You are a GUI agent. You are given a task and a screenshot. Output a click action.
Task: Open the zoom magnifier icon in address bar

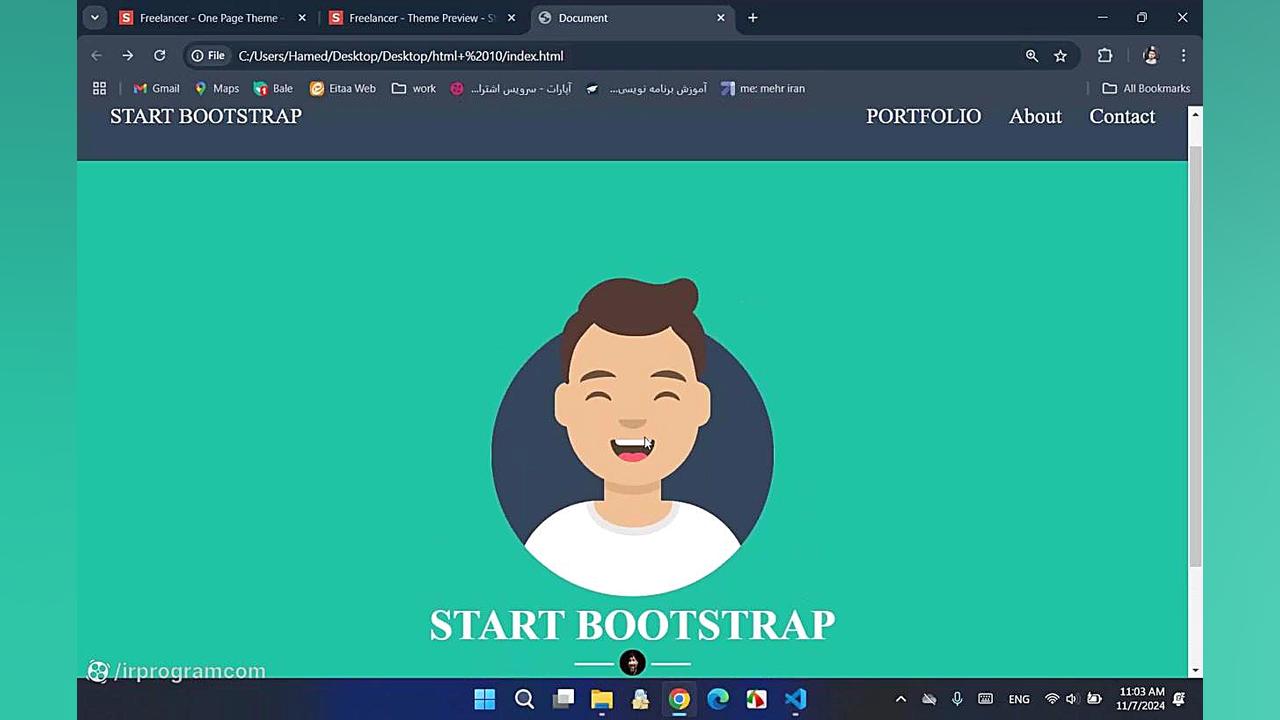point(1032,56)
